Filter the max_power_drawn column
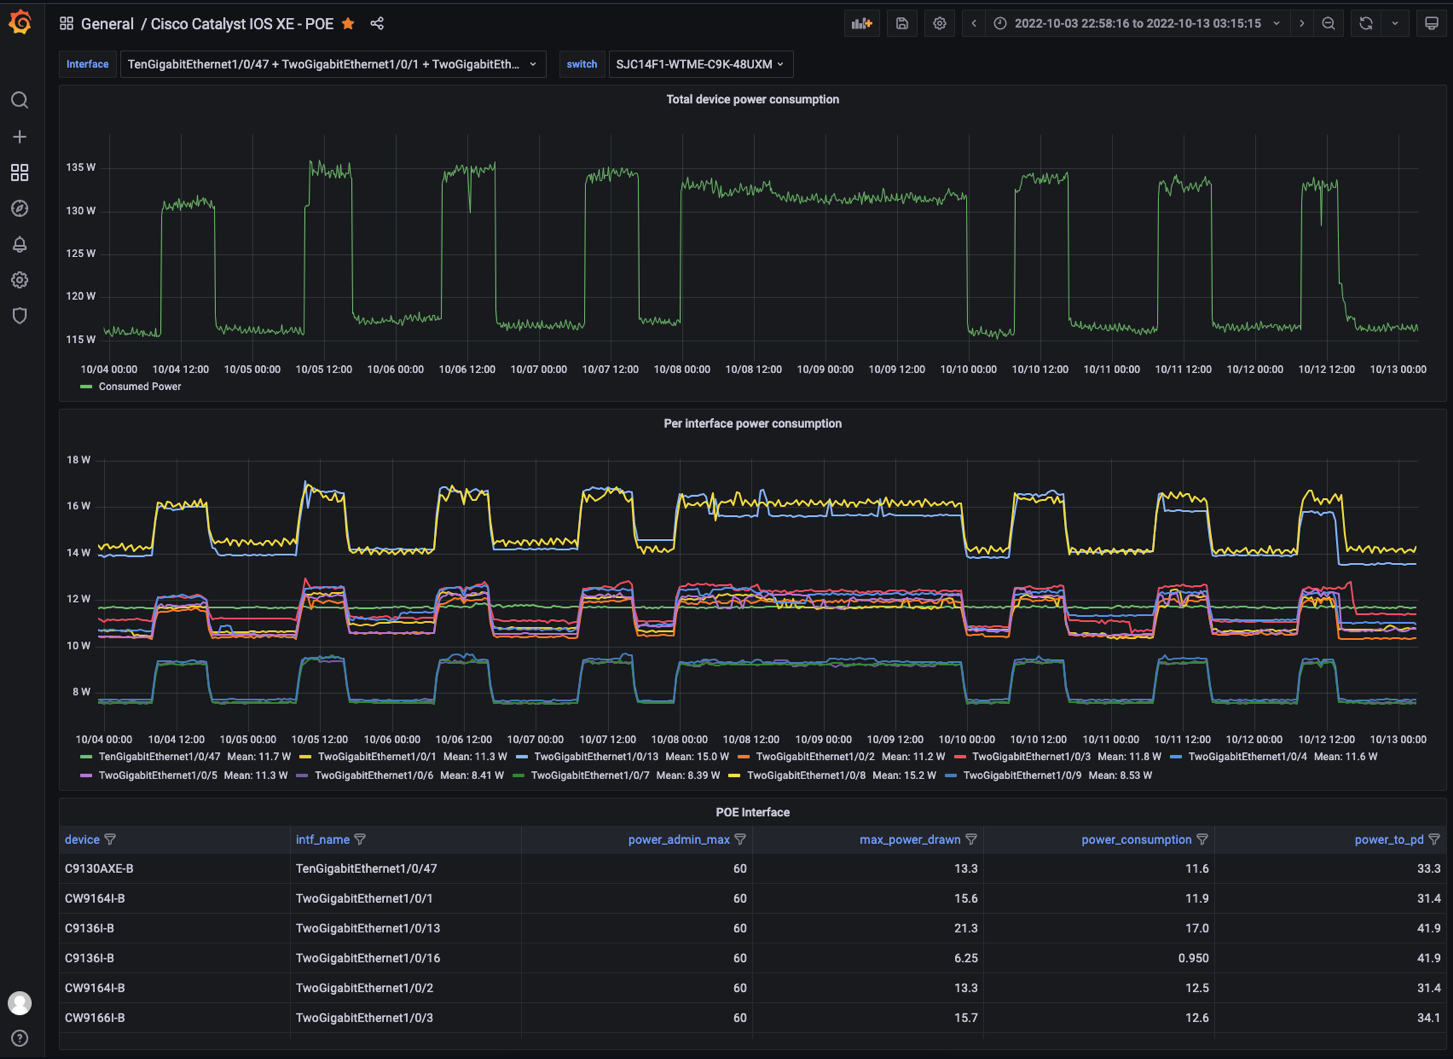This screenshot has height=1059, width=1453. (x=971, y=840)
